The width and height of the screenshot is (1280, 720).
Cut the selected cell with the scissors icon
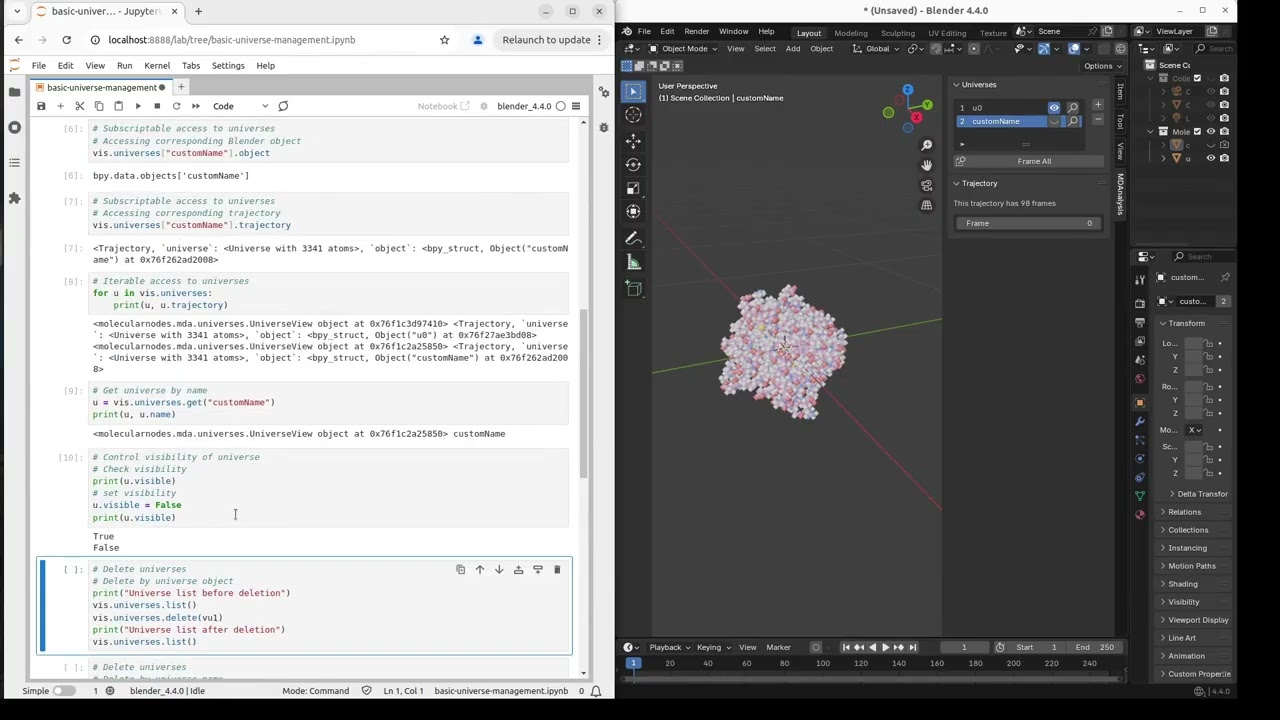(80, 106)
